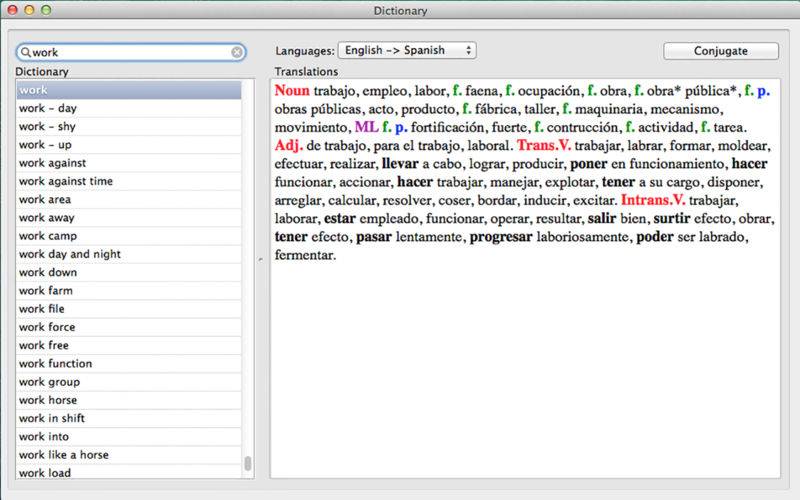The image size is (800, 500).
Task: Click the Conjugate button
Action: point(720,51)
